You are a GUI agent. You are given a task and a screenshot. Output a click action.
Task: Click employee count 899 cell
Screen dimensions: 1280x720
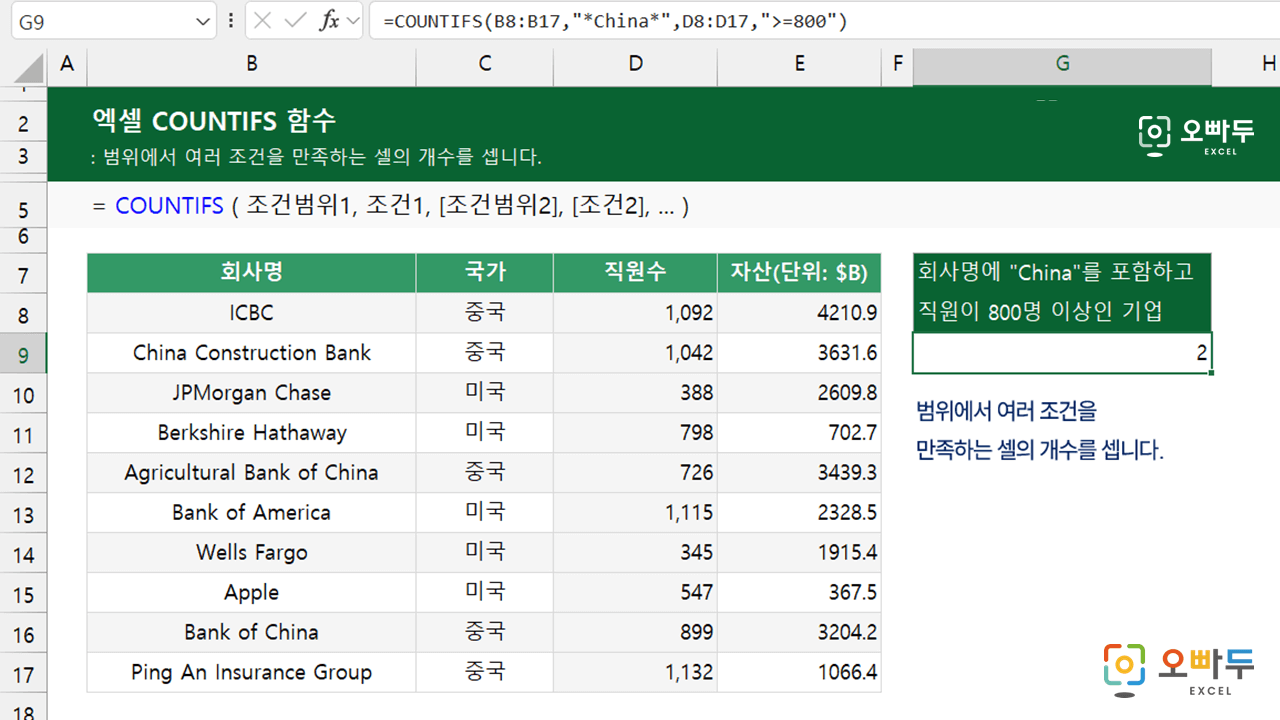click(636, 633)
